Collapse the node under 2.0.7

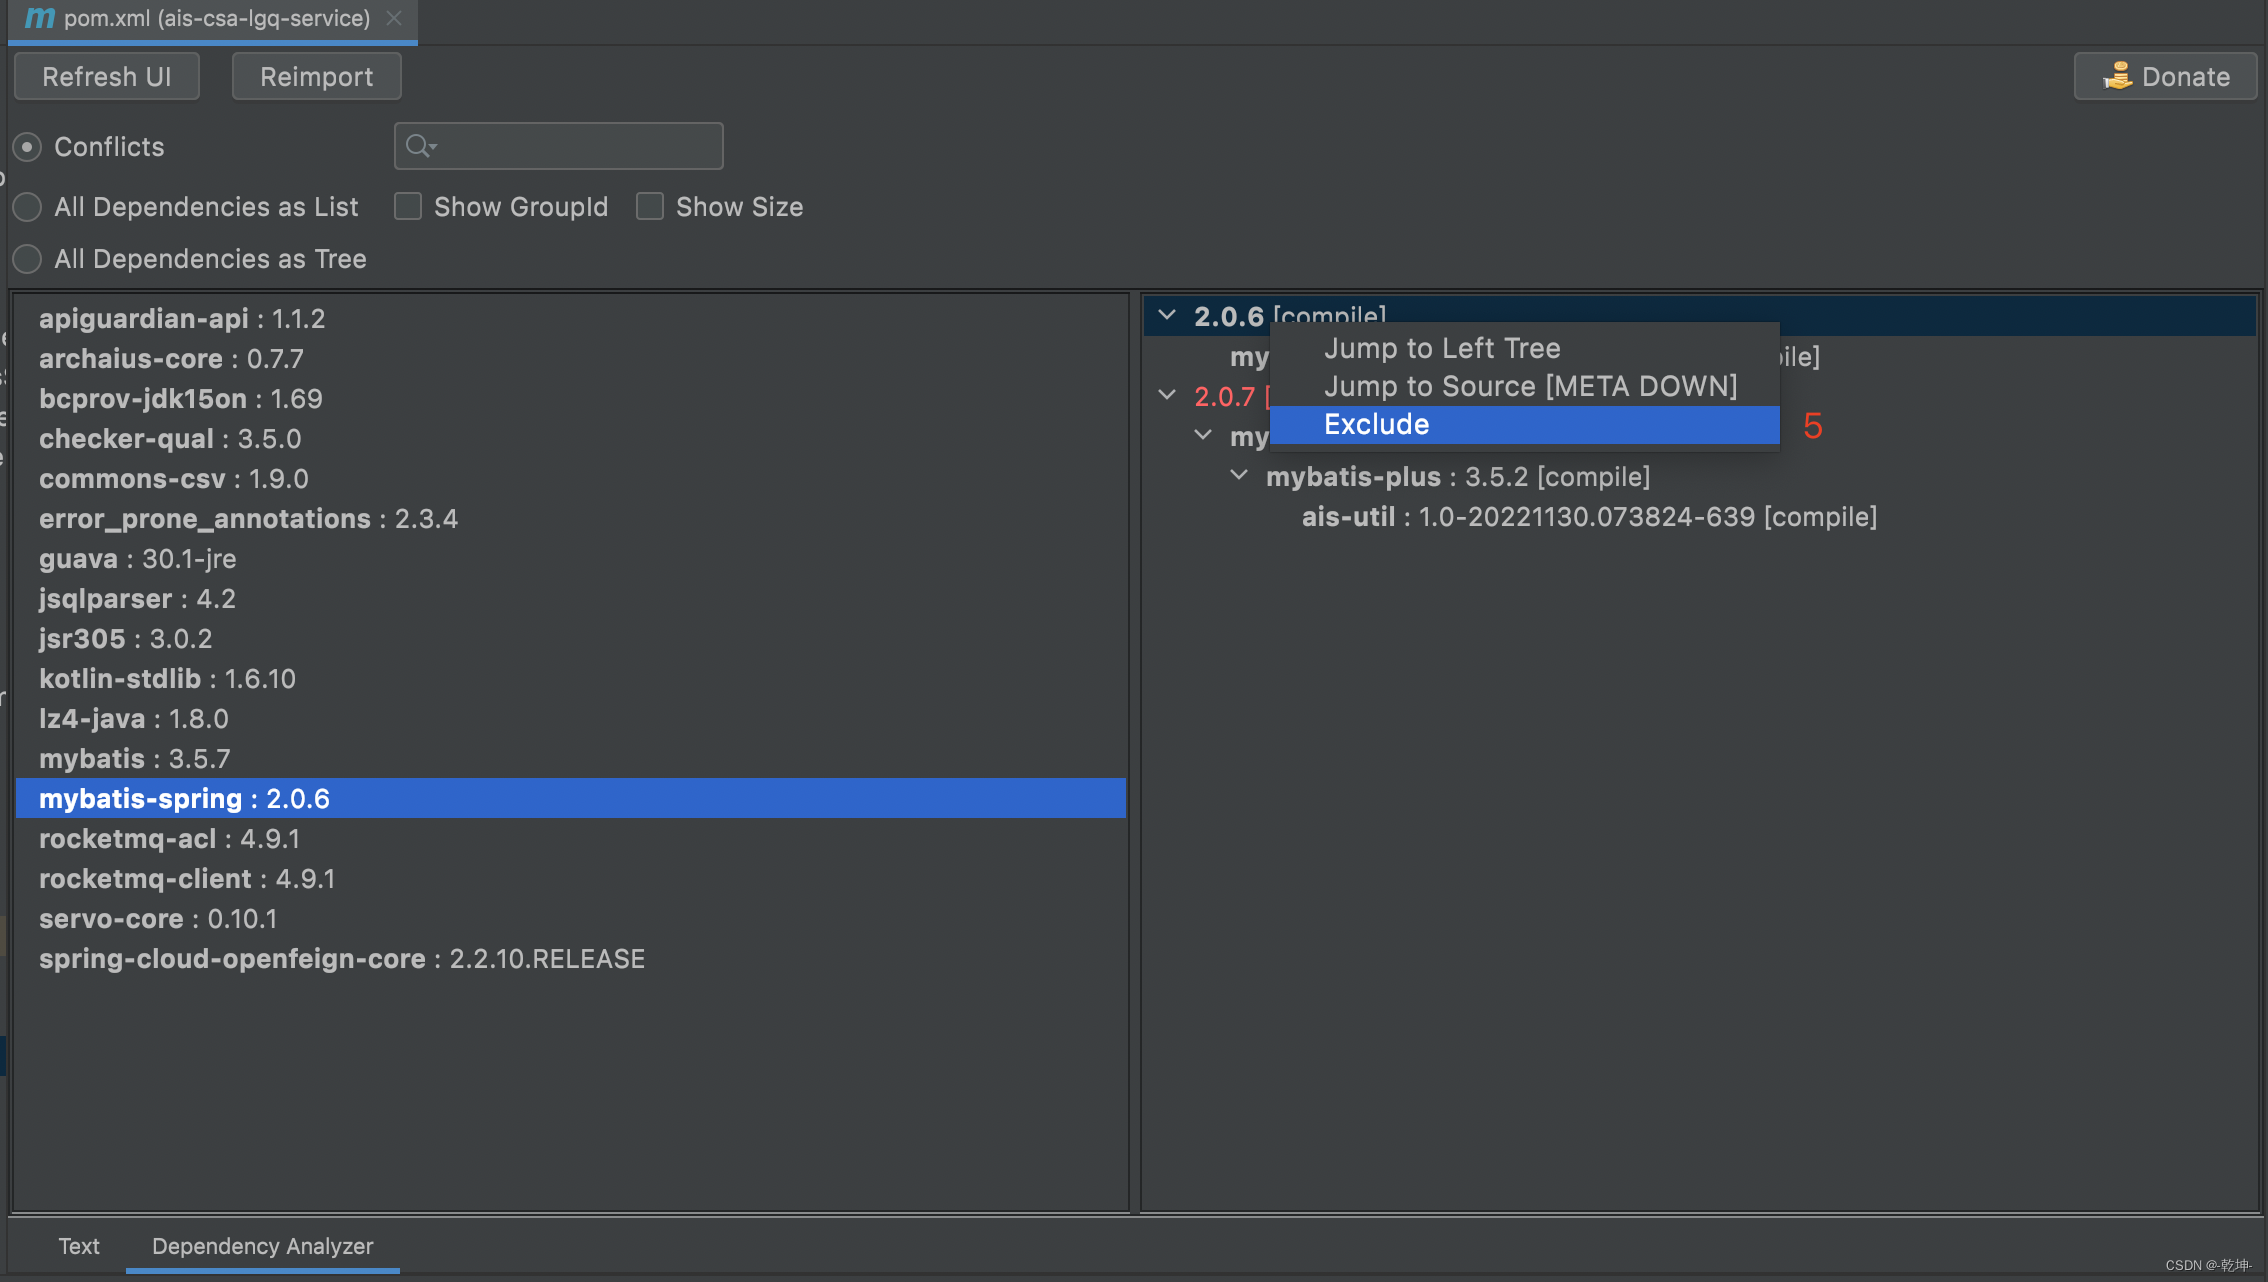click(1203, 435)
